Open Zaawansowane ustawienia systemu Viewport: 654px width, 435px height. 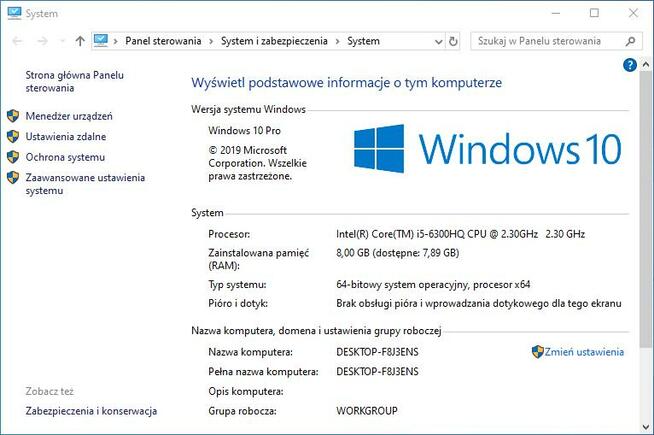(x=85, y=184)
